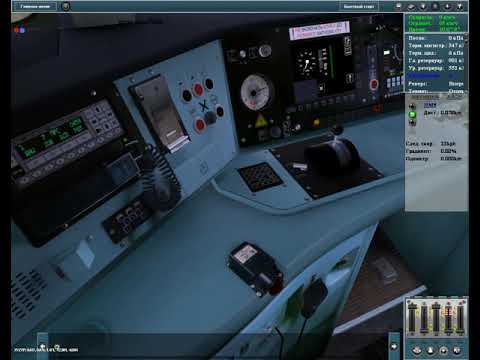Click the black device lying on the desk

(x=255, y=268)
